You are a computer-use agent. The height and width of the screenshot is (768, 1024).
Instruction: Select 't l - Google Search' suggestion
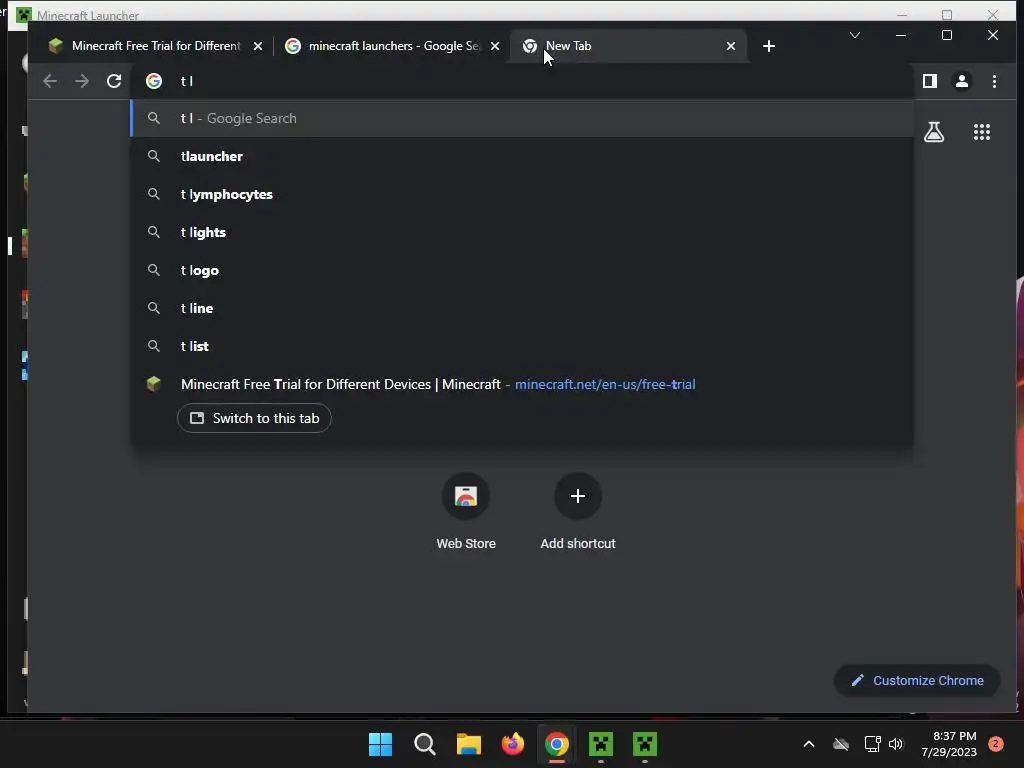pos(522,118)
